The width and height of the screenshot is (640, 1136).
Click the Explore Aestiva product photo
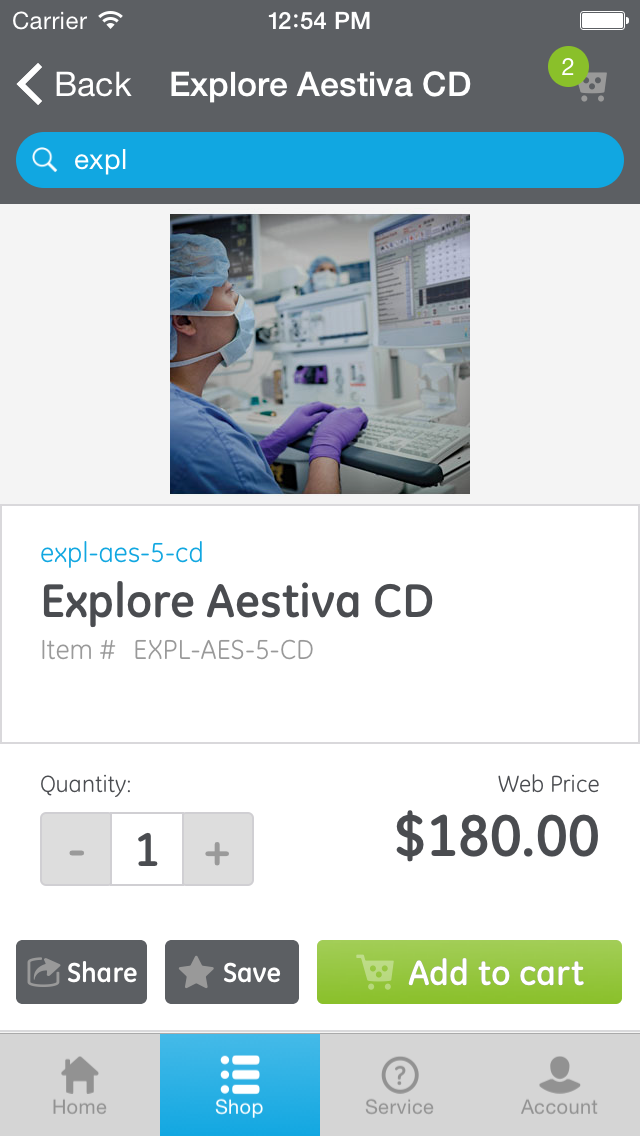[320, 353]
